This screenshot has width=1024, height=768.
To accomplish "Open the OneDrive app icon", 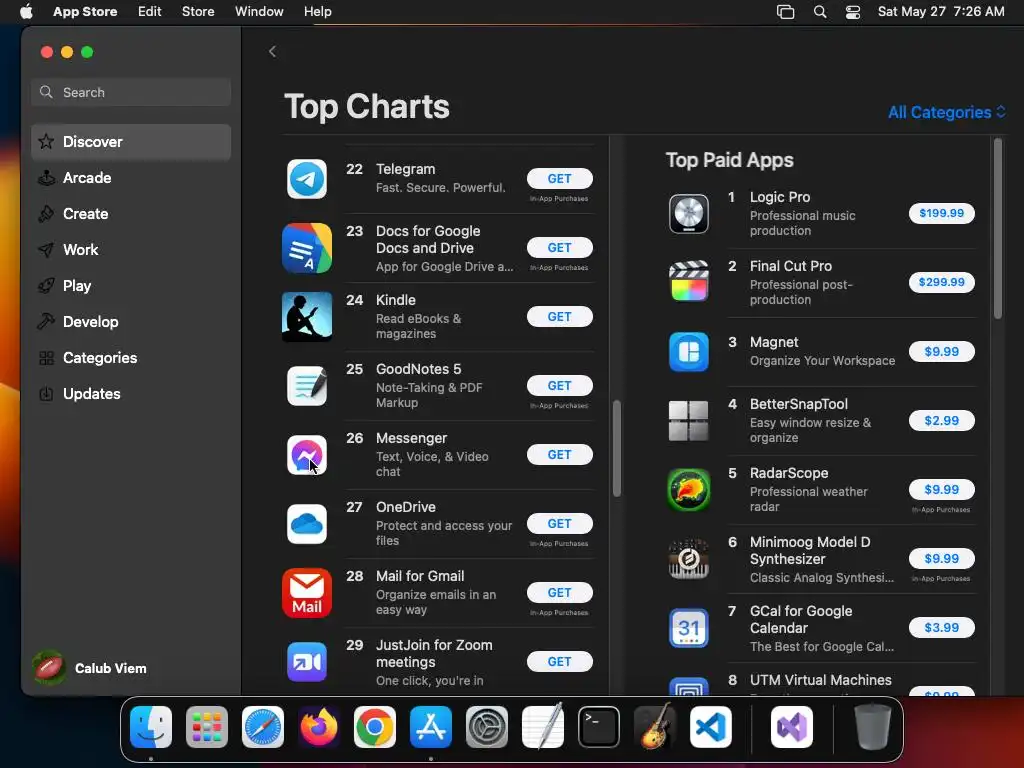I will tap(307, 524).
